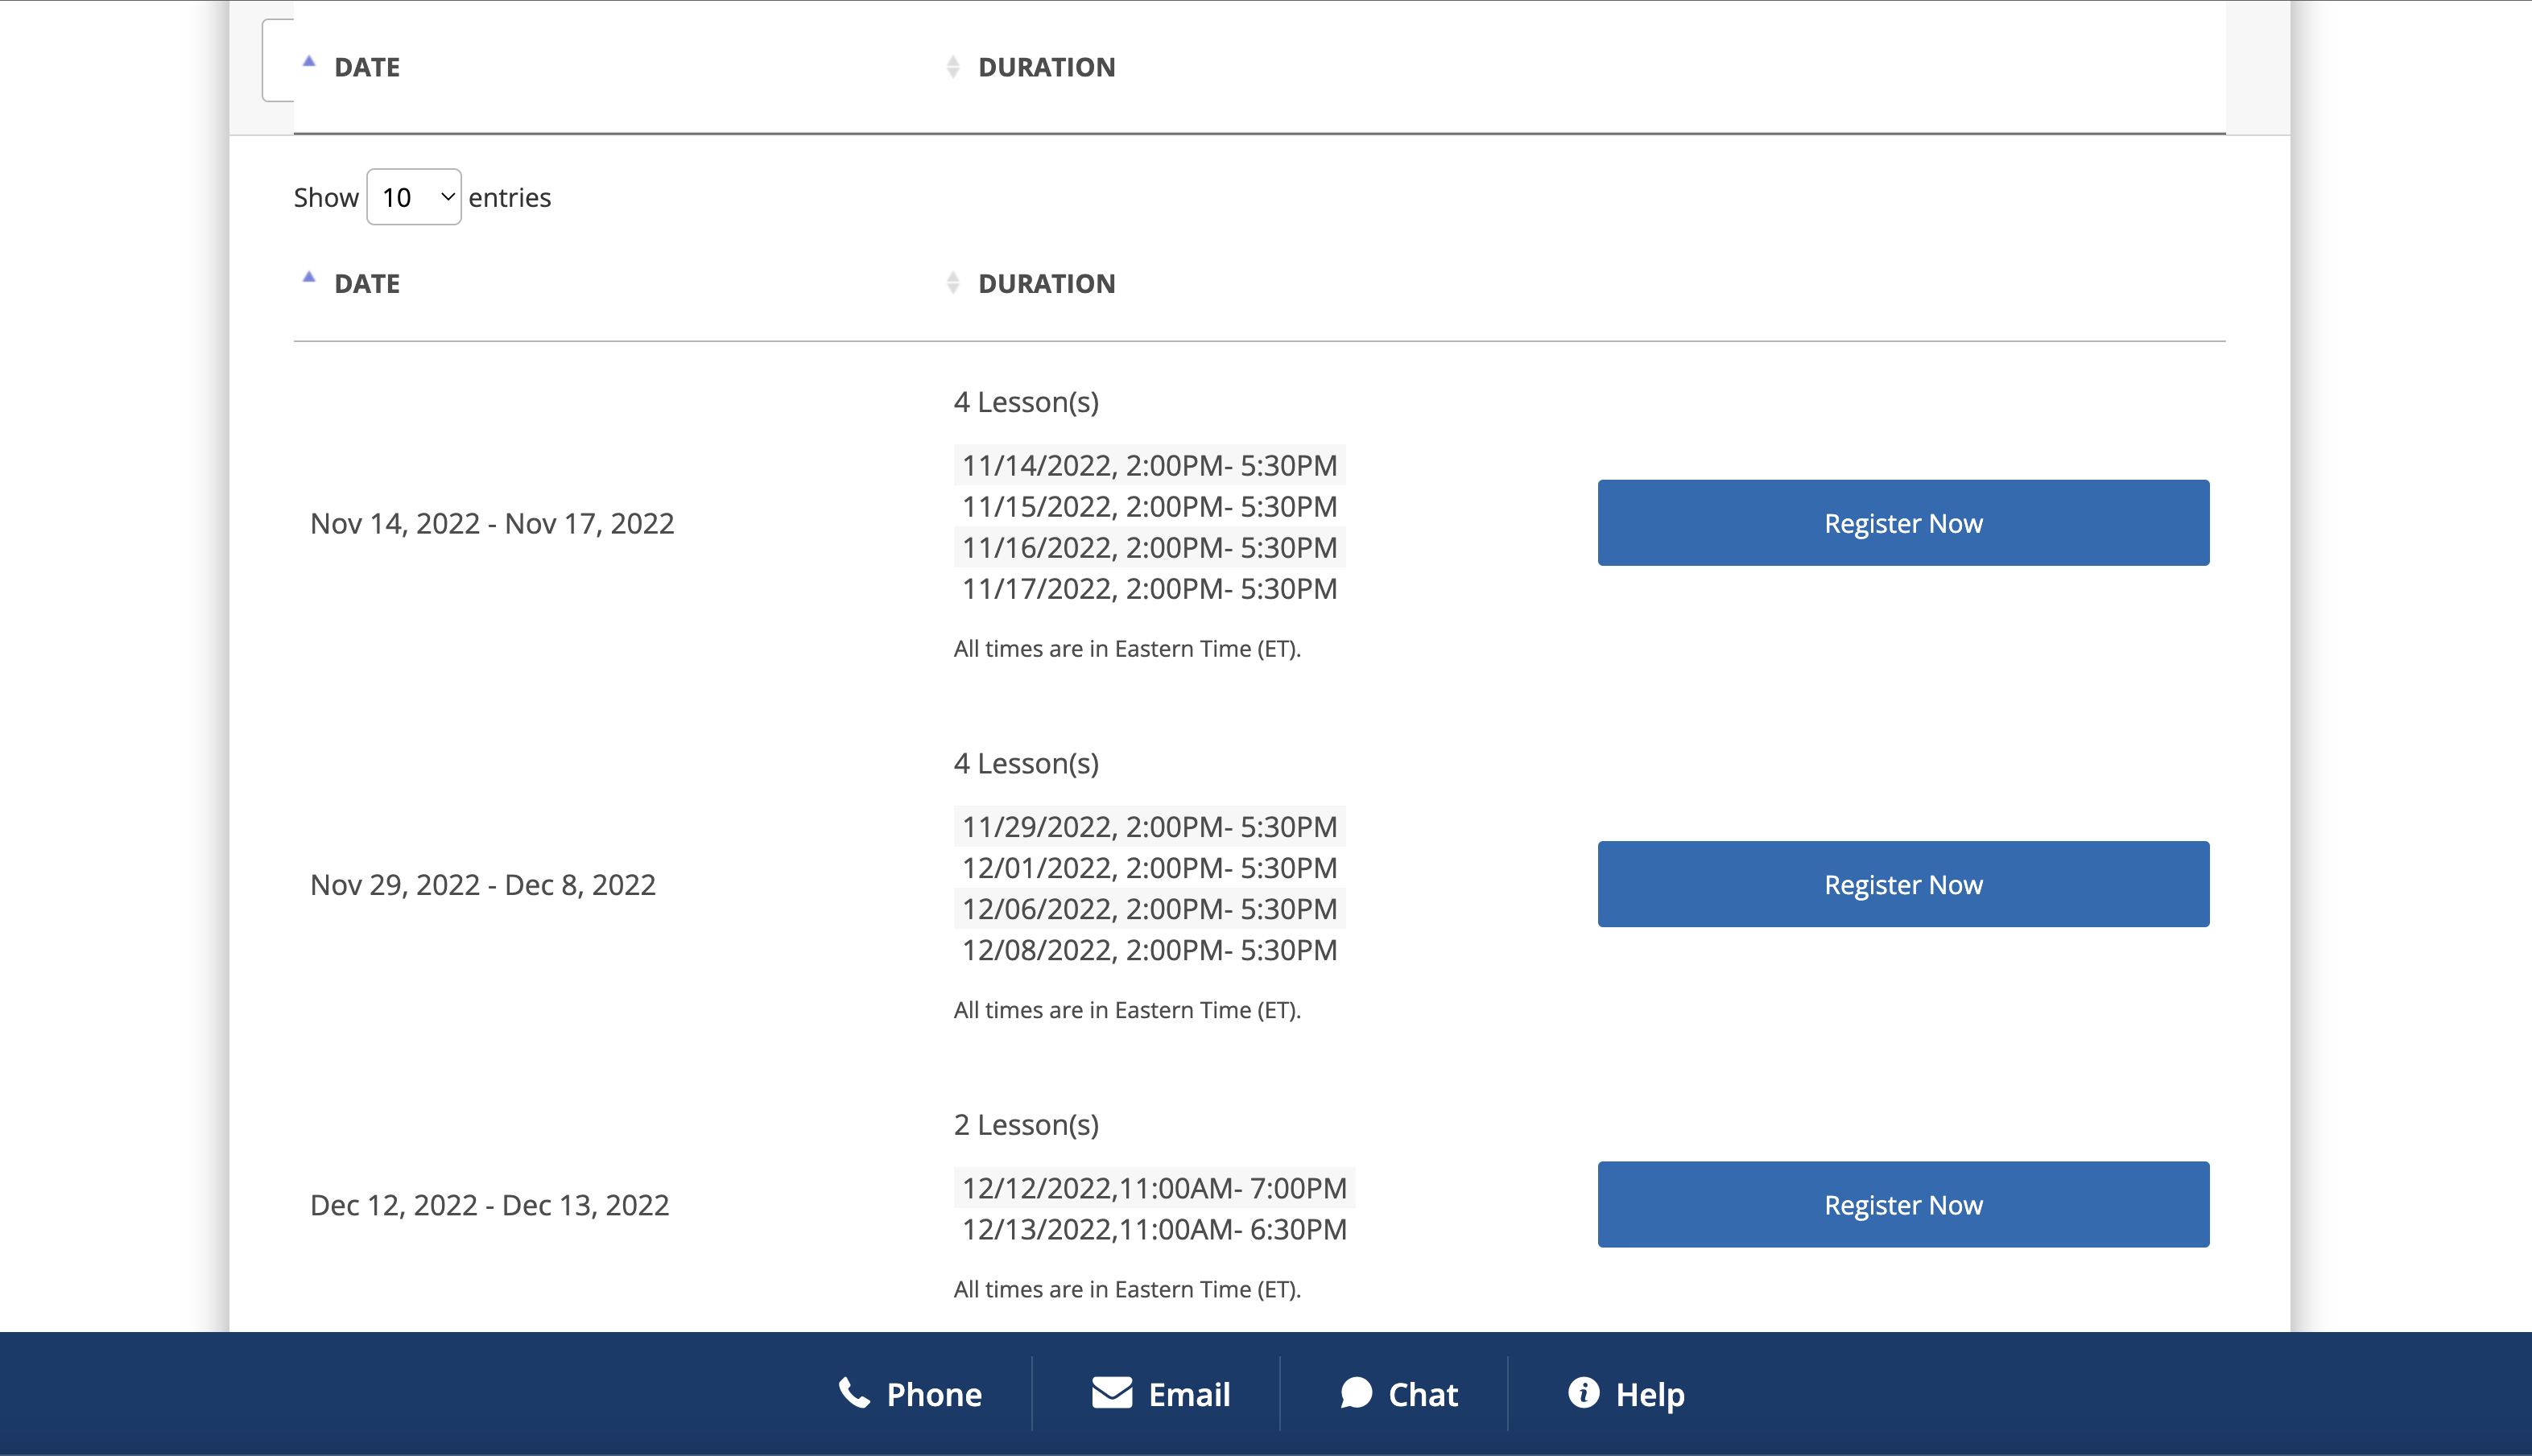Click sort arrow beside sticky DATE header
Viewport: 2532px width, 1456px height.
309,62
